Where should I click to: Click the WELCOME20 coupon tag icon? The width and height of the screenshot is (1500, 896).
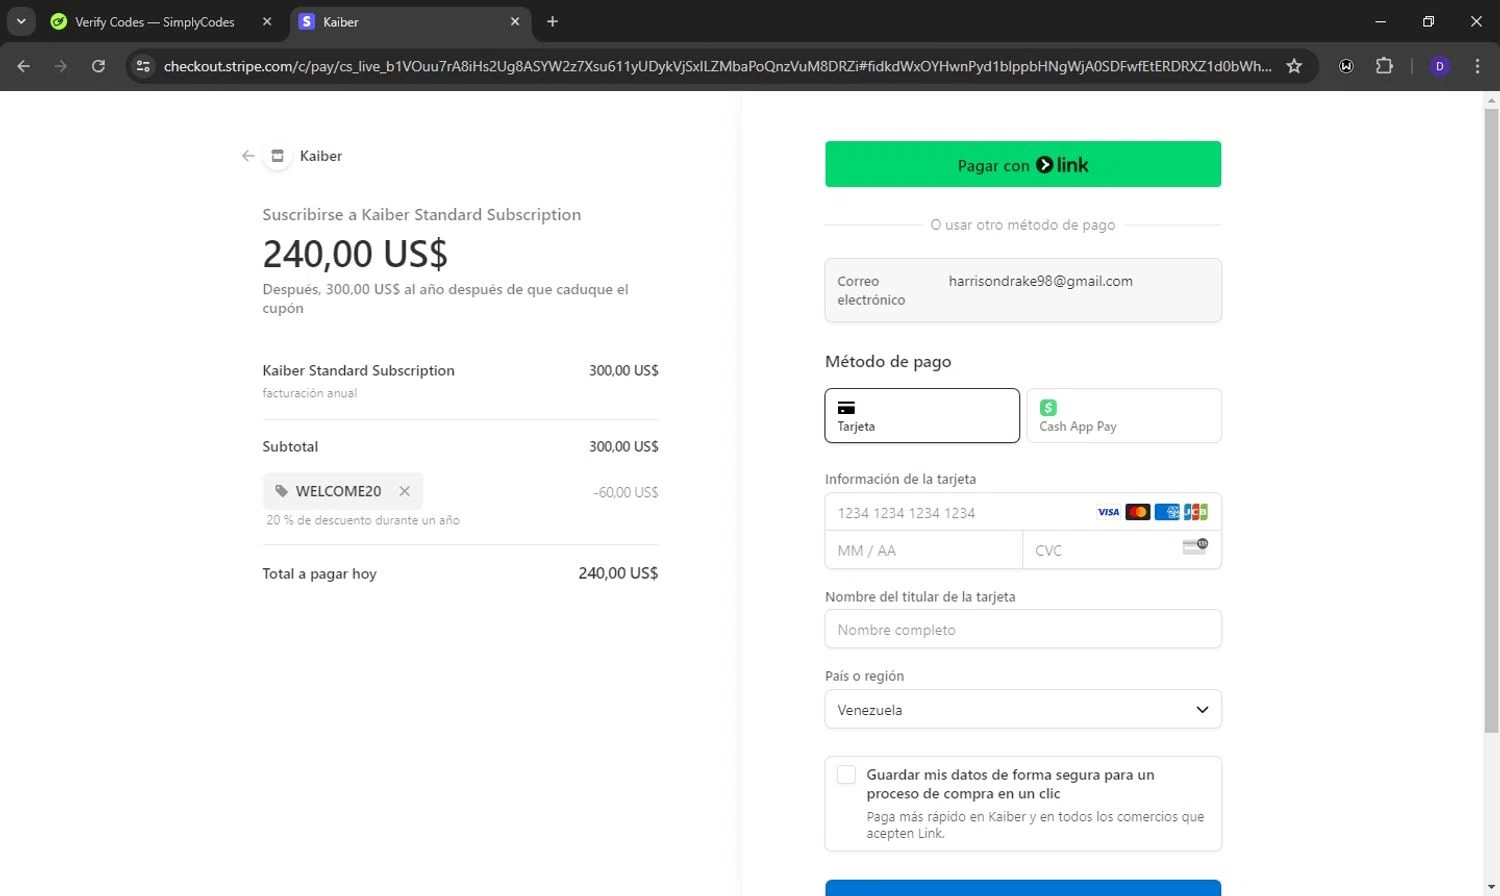click(x=282, y=491)
